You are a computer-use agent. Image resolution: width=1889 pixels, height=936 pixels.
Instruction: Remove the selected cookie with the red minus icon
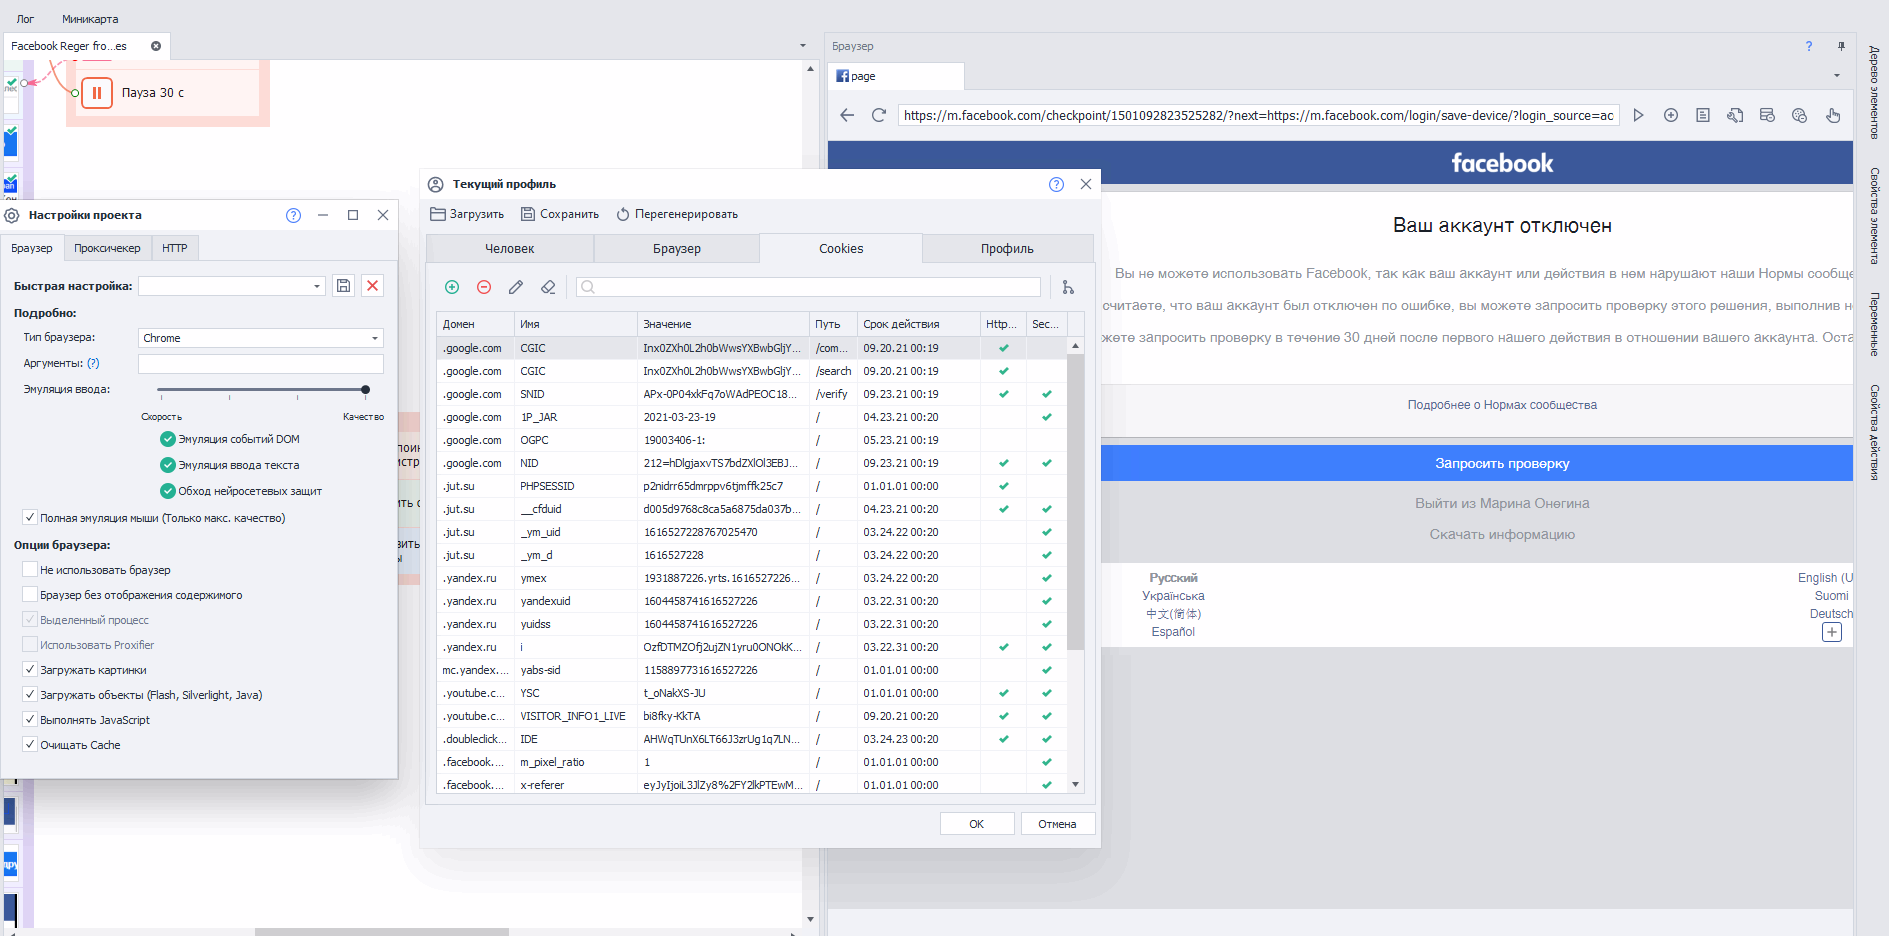click(484, 287)
